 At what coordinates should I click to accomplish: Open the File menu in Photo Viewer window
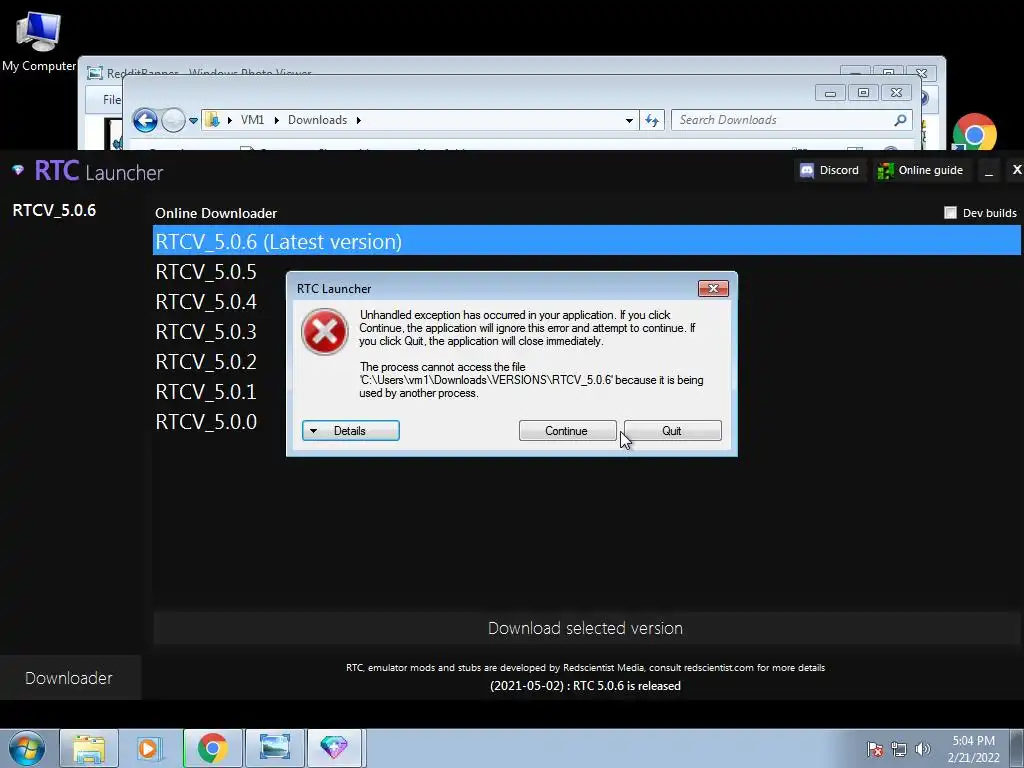pyautogui.click(x=112, y=99)
